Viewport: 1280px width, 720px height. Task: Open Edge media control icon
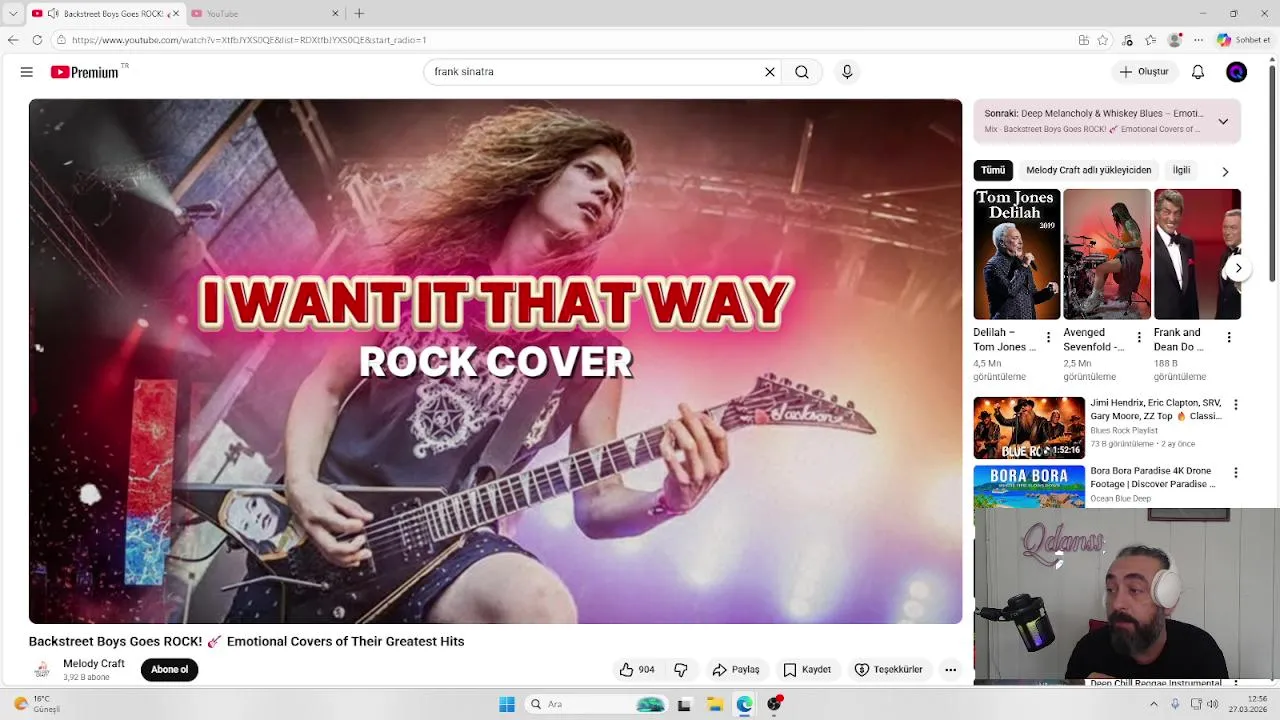click(1128, 40)
